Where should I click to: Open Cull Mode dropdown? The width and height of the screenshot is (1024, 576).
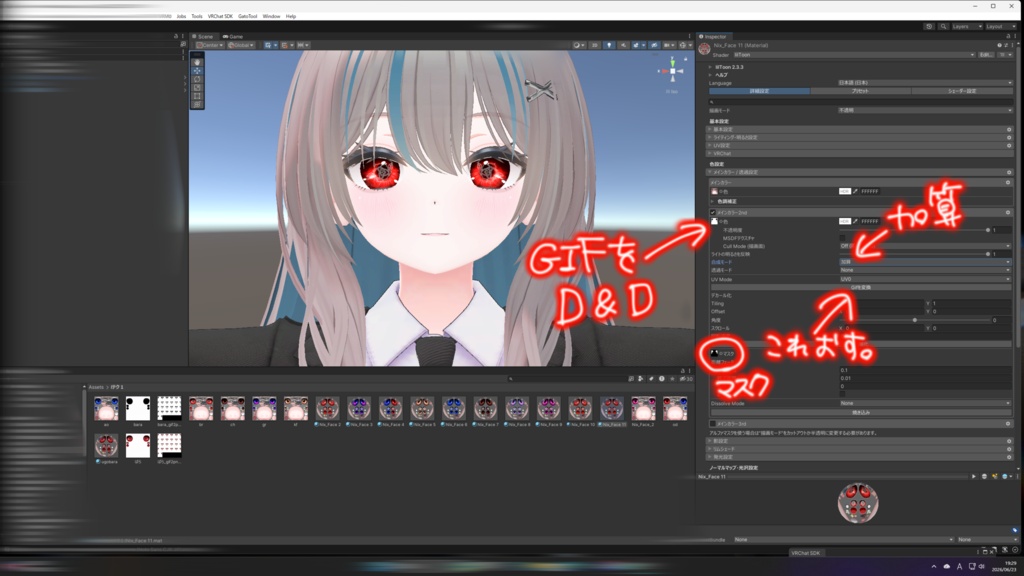pyautogui.click(x=925, y=246)
